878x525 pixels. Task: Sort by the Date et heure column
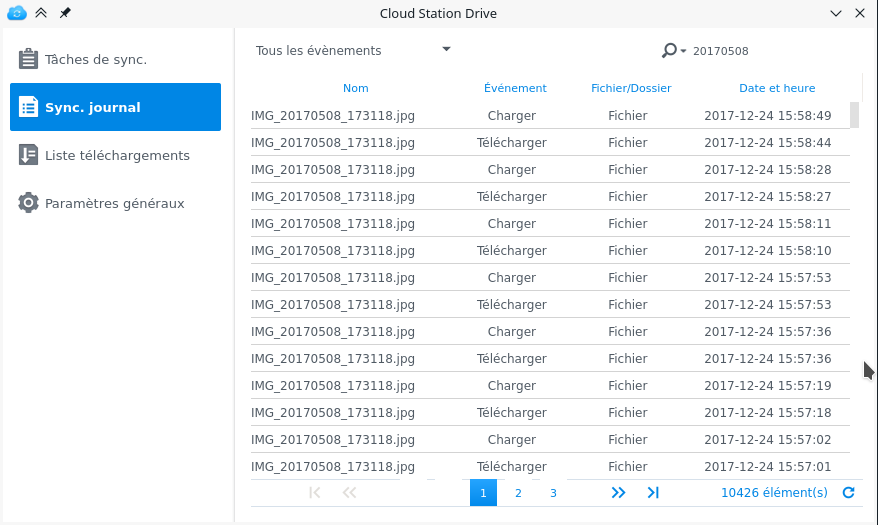click(777, 88)
